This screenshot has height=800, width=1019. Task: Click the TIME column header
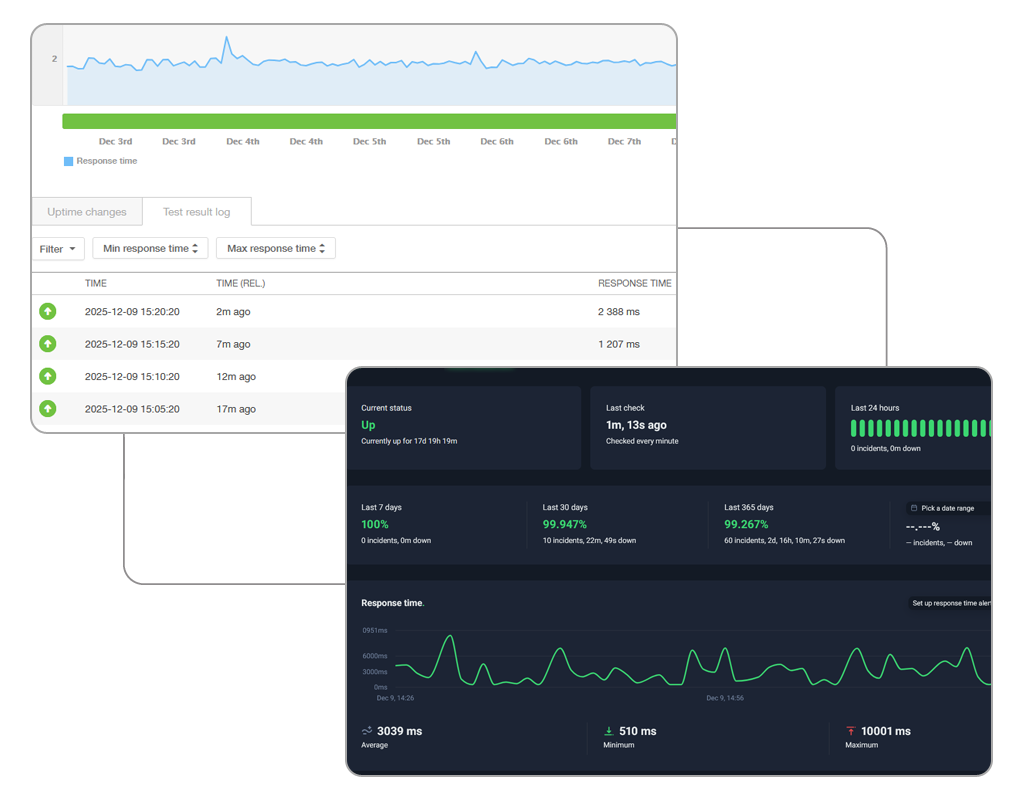click(96, 283)
